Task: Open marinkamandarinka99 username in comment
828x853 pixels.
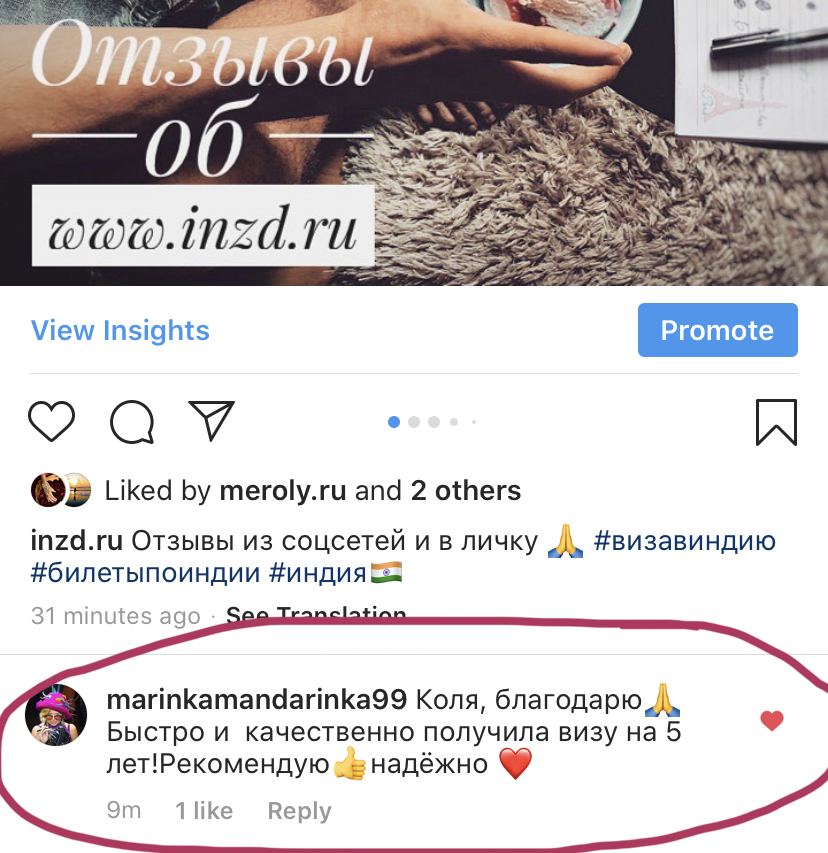Action: pos(257,700)
